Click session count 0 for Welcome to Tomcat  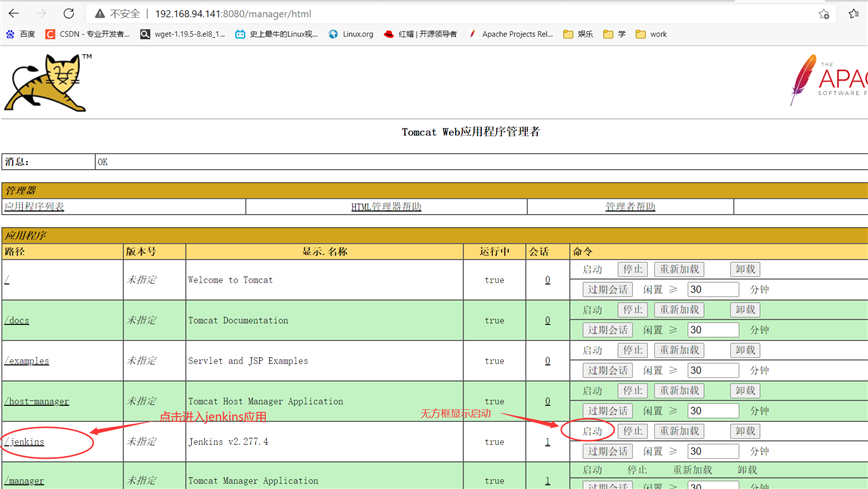click(x=547, y=280)
